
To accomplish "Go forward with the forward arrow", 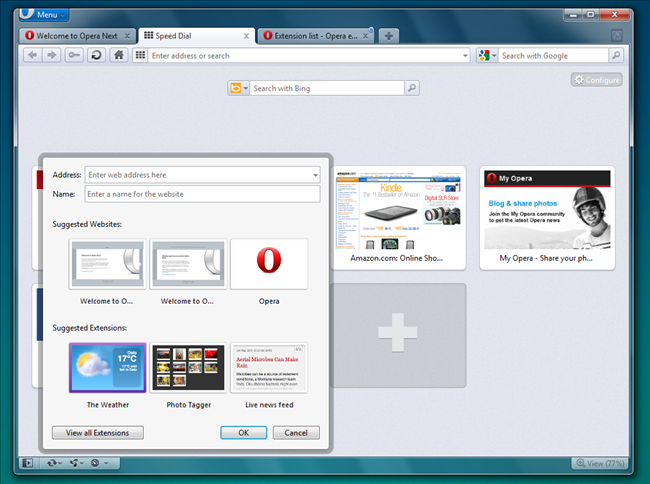I will (x=52, y=55).
